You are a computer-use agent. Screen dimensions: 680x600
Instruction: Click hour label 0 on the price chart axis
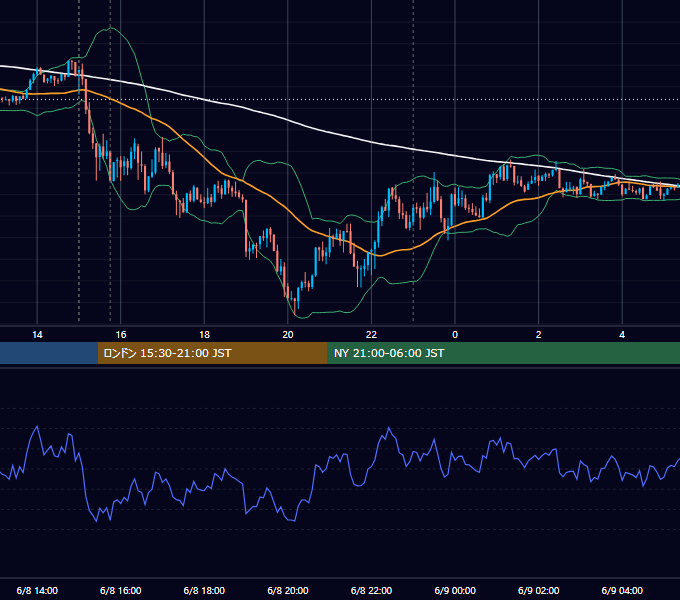click(x=455, y=335)
